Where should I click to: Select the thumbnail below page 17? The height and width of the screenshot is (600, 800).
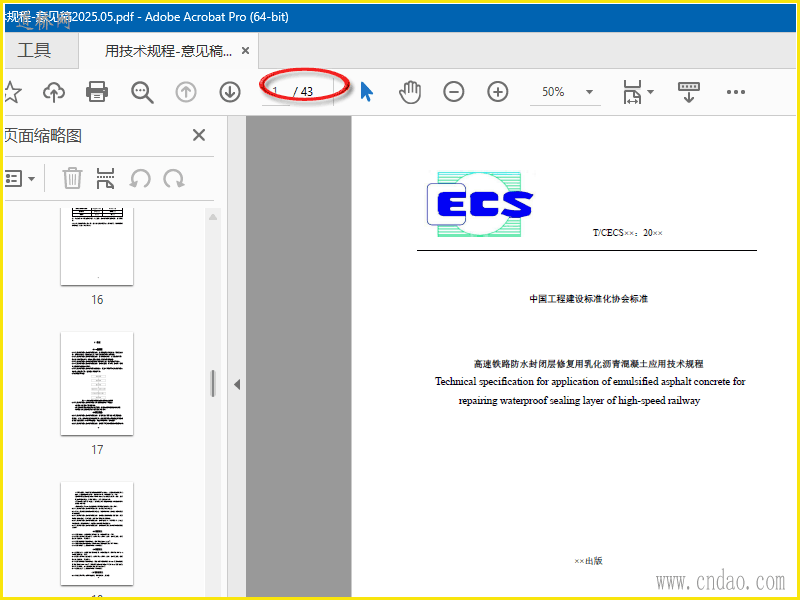pyautogui.click(x=97, y=534)
